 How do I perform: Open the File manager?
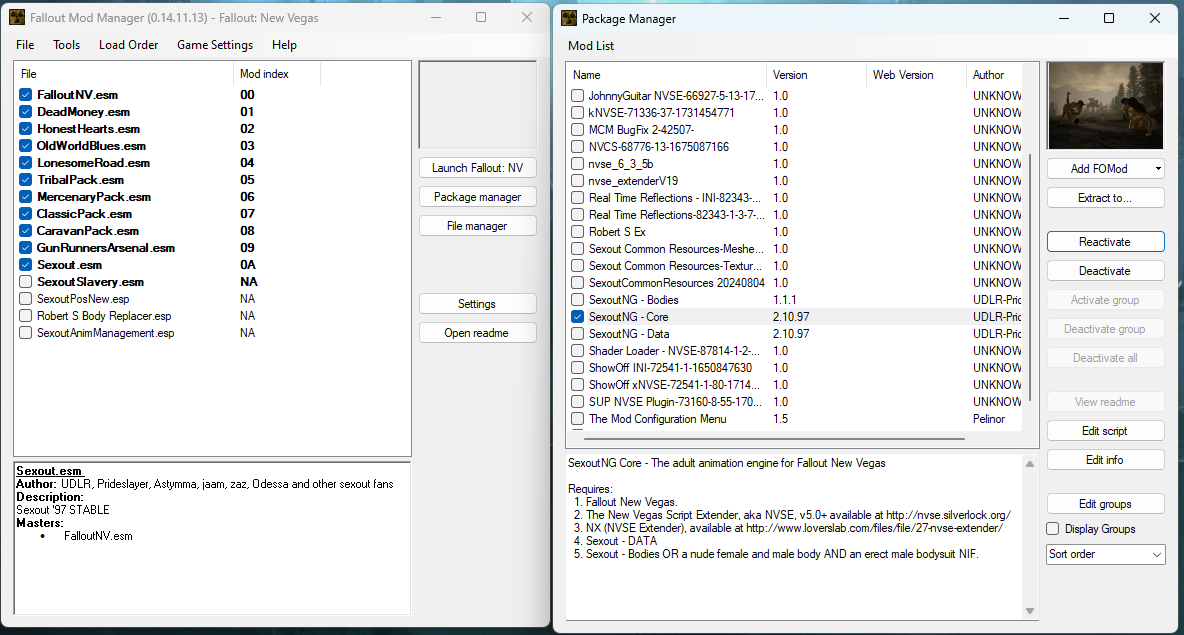point(477,226)
